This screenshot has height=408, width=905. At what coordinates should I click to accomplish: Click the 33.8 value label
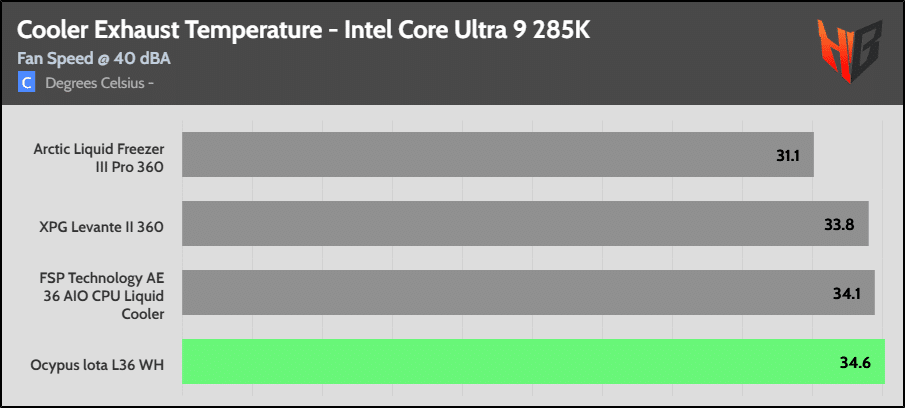click(839, 224)
